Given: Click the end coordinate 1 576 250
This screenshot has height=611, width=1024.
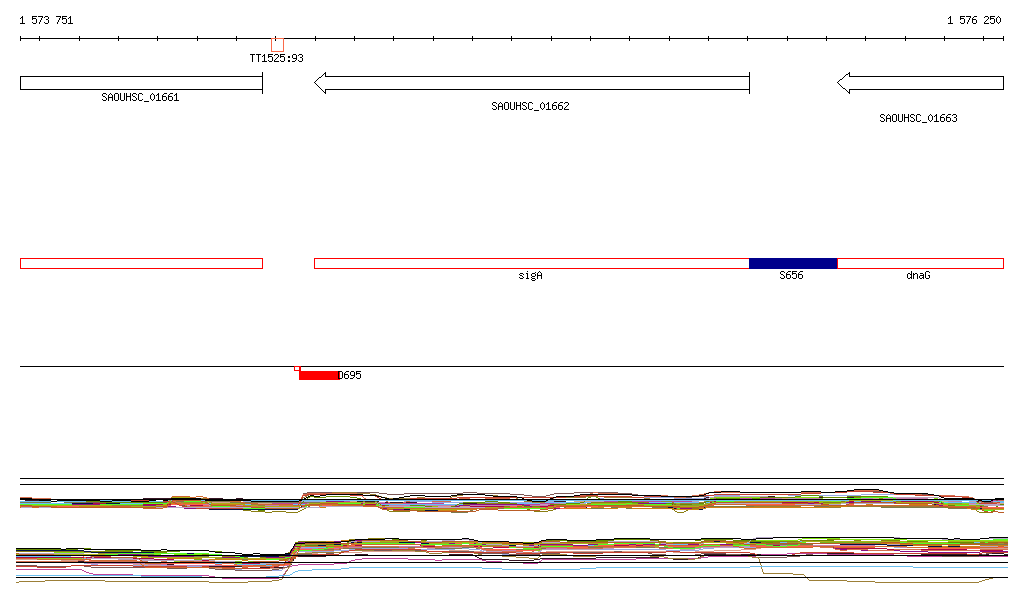Looking at the screenshot, I should pyautogui.click(x=974, y=20).
